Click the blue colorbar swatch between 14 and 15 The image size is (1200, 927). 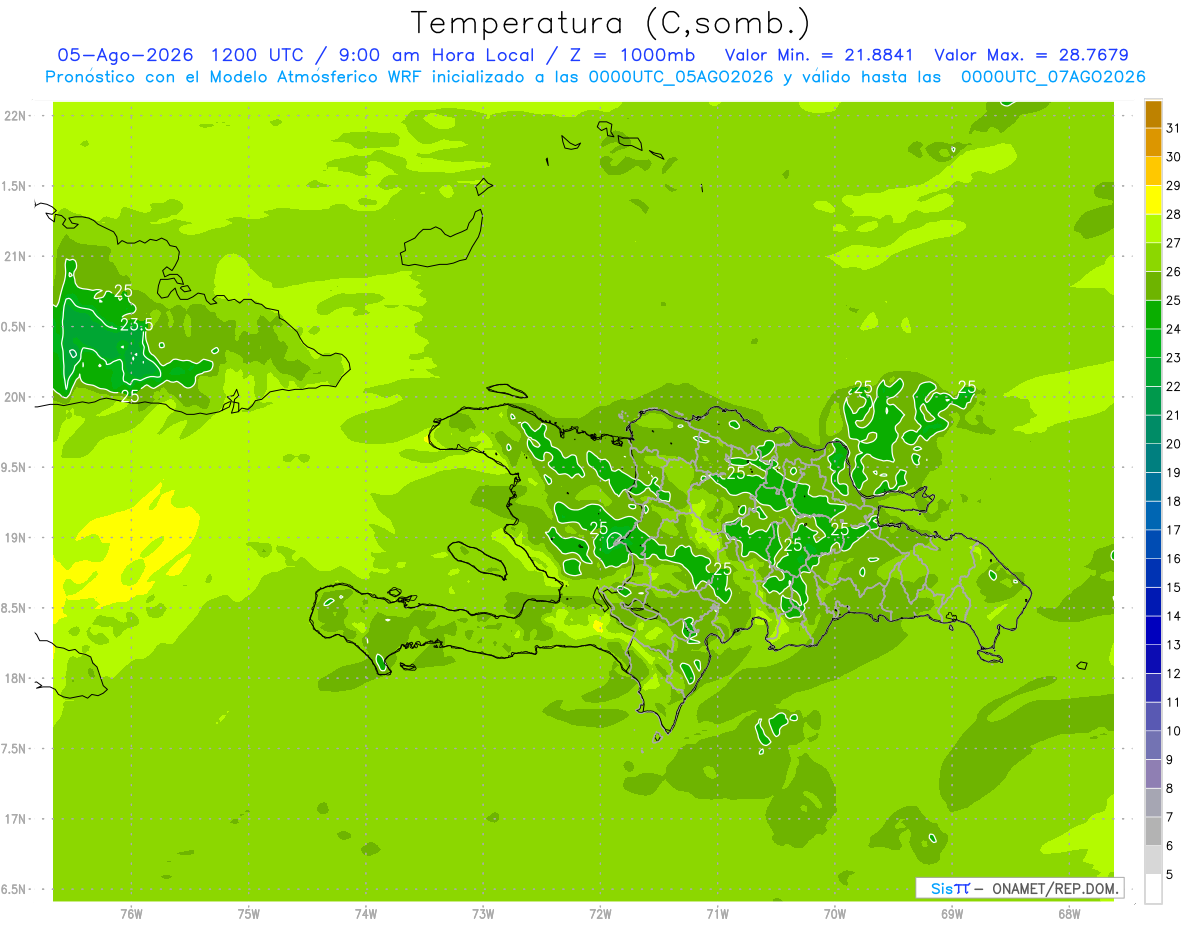tap(1153, 602)
